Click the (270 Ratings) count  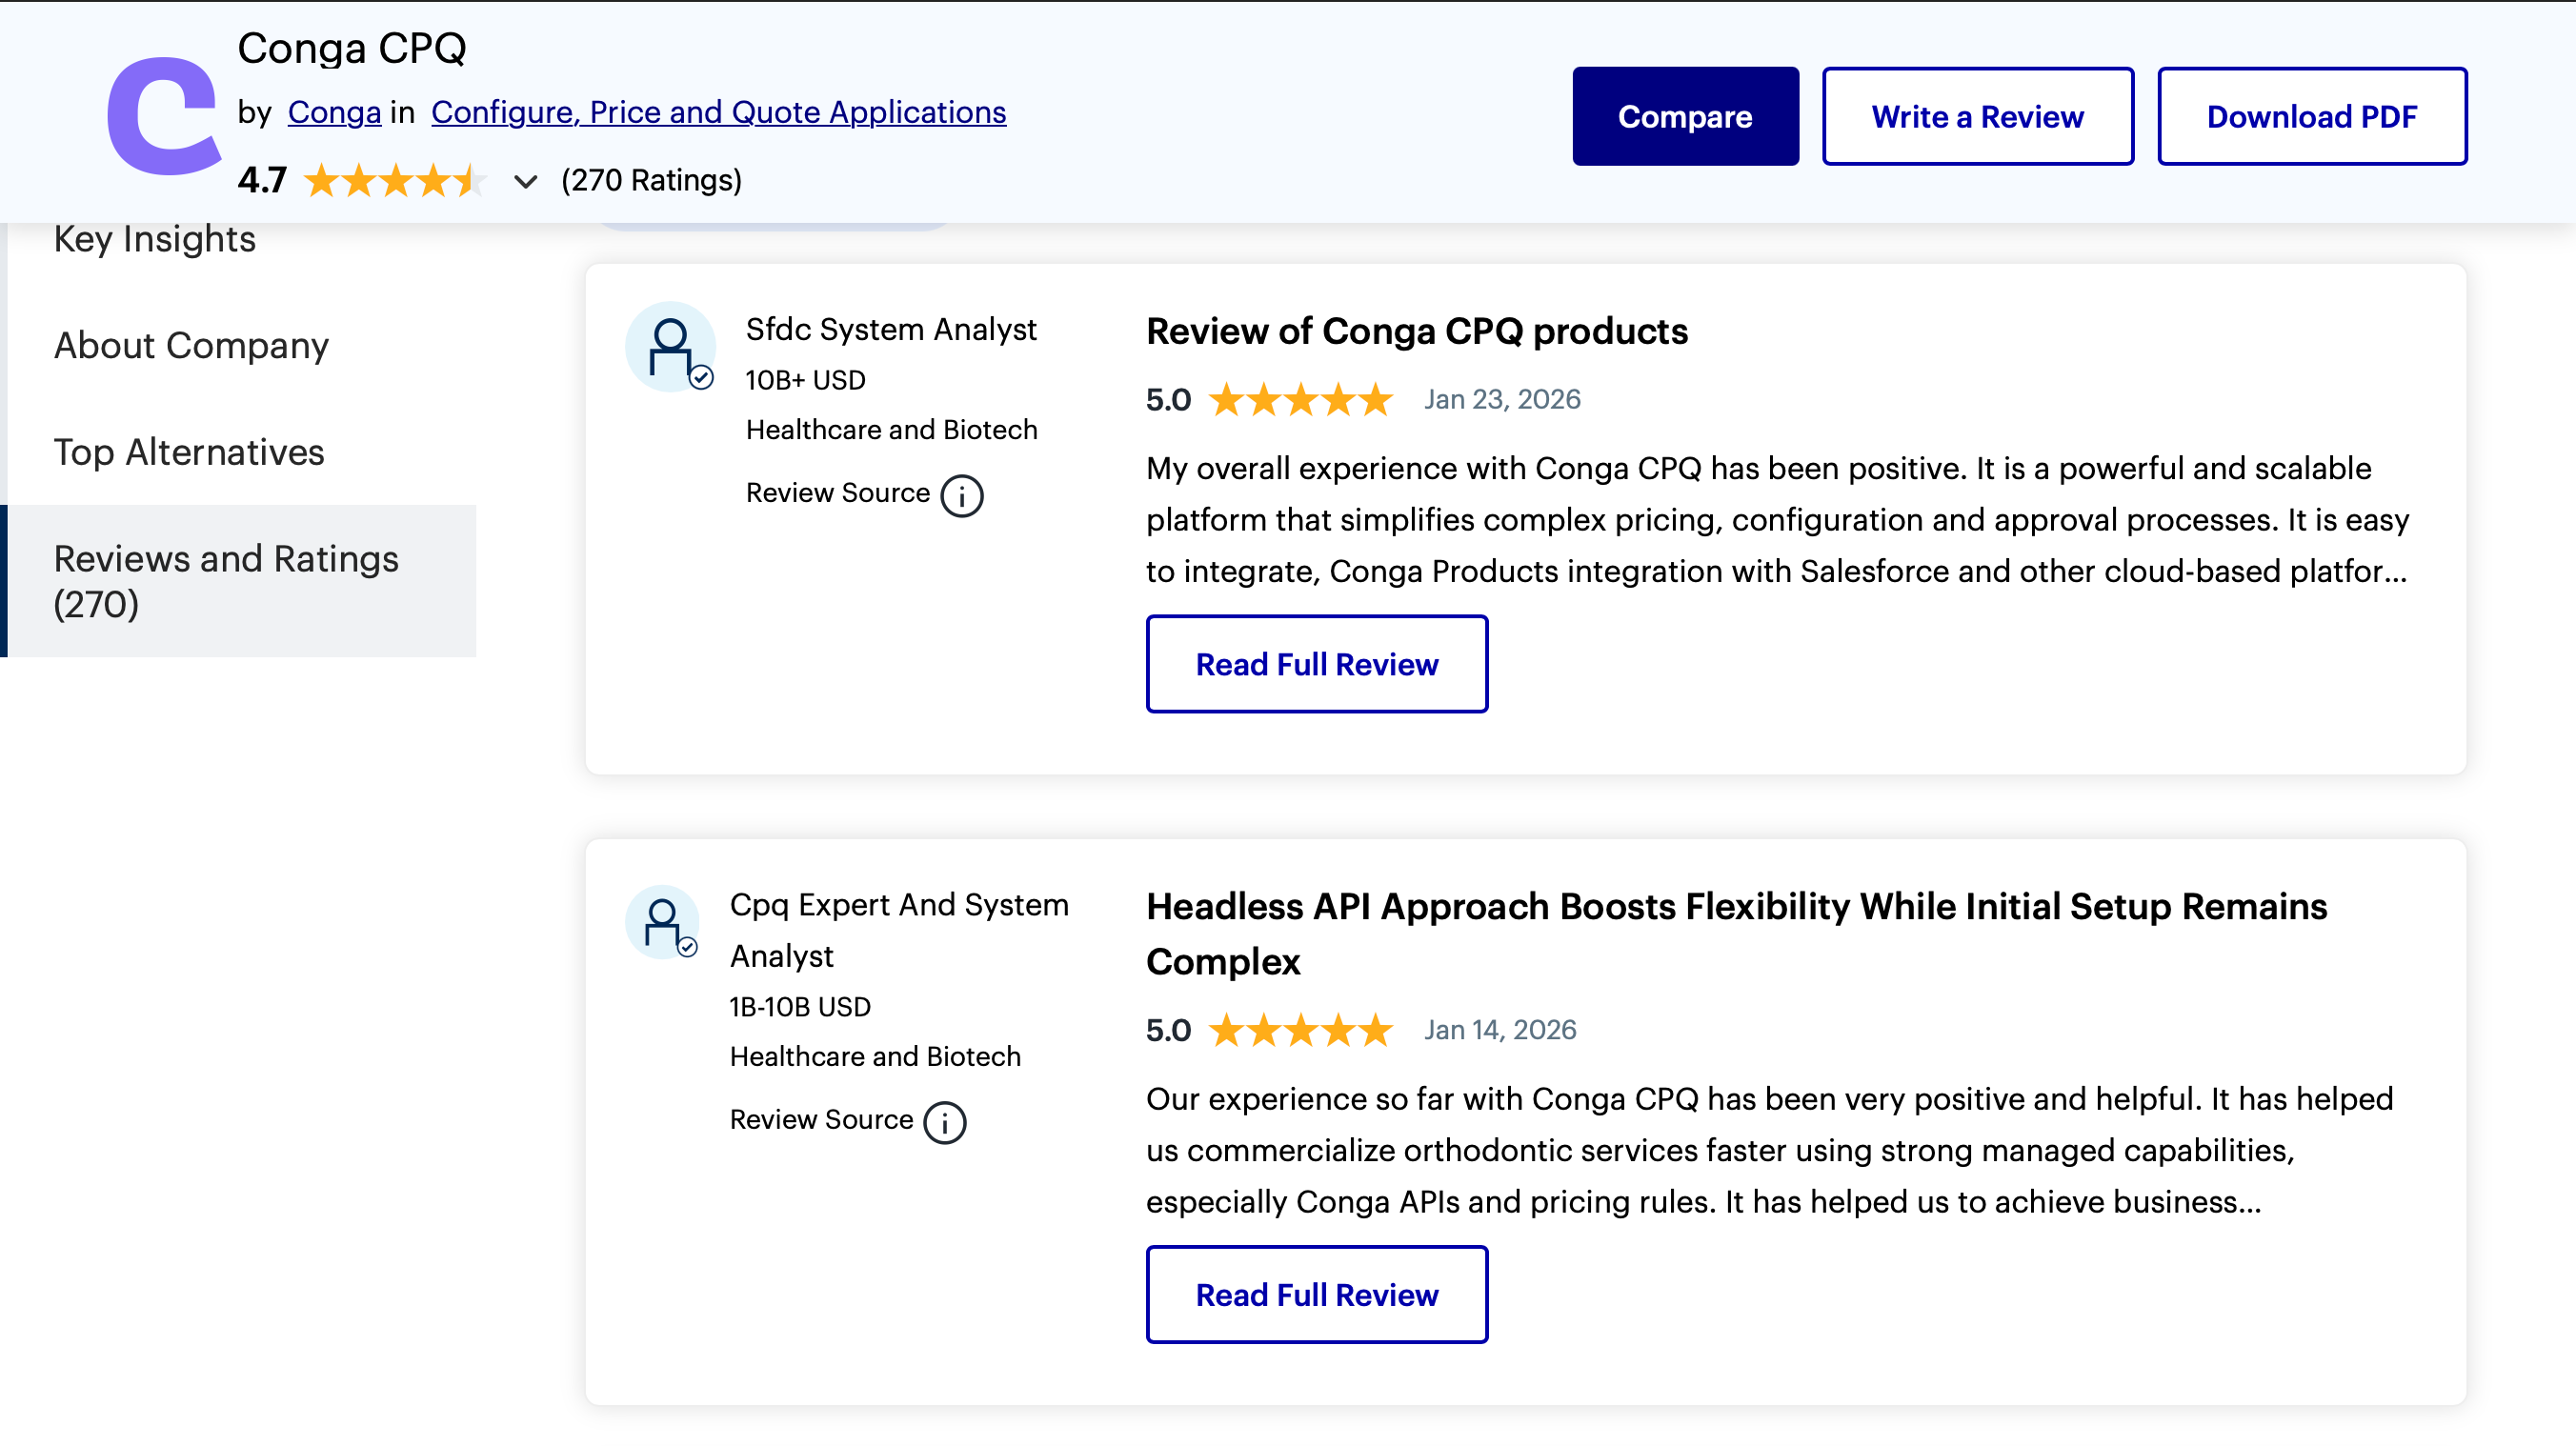point(651,180)
